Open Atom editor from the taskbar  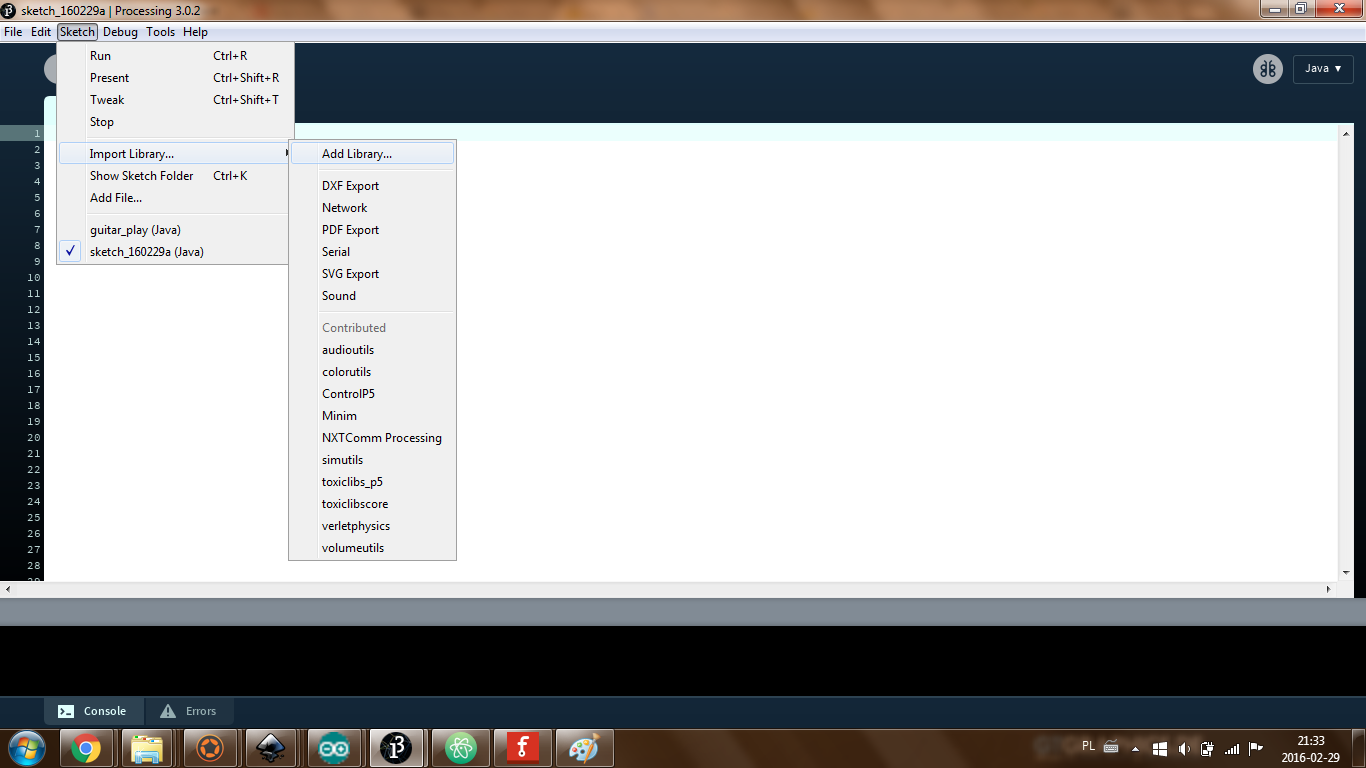pos(459,748)
